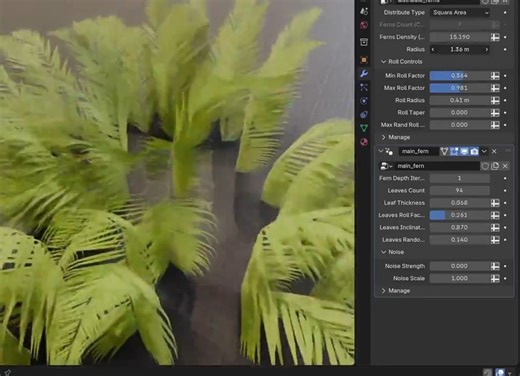Open the Scene properties tab
520x376 pixels.
pyautogui.click(x=364, y=11)
